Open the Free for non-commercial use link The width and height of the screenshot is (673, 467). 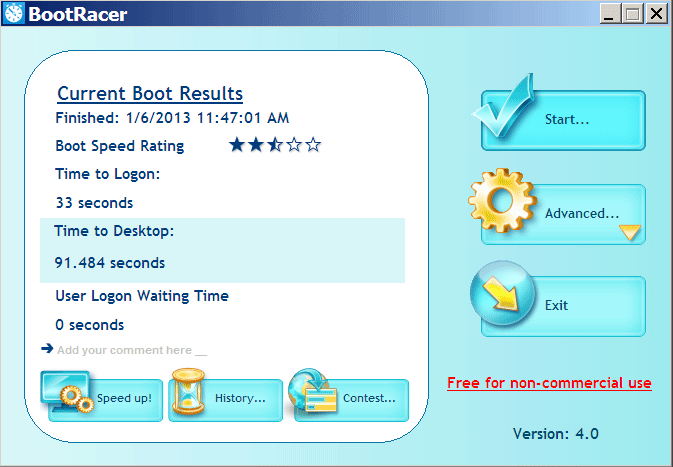click(549, 382)
